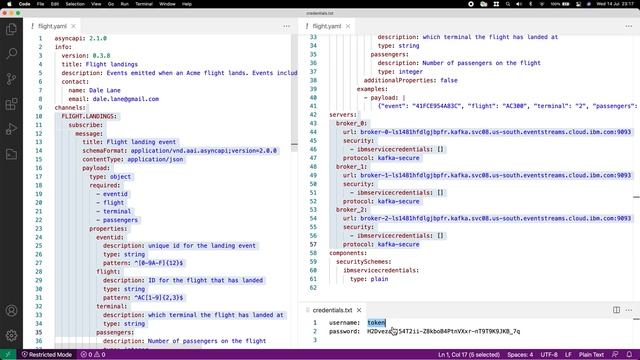Click the notifications bell in status bar
Image resolution: width=640 pixels, height=360 pixels.
coord(629,355)
